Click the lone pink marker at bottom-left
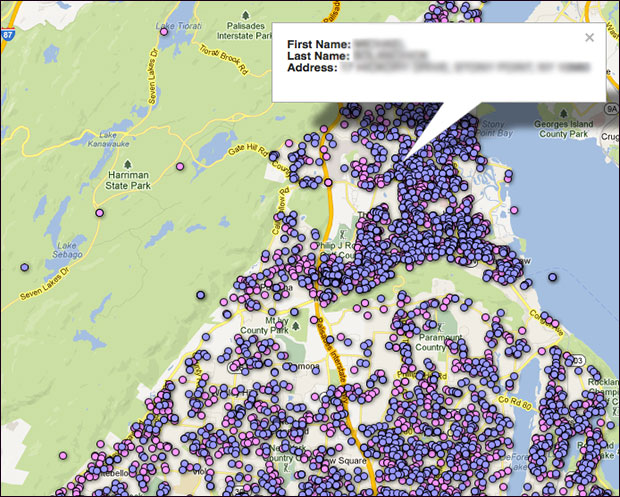This screenshot has height=497, width=620. (63, 455)
